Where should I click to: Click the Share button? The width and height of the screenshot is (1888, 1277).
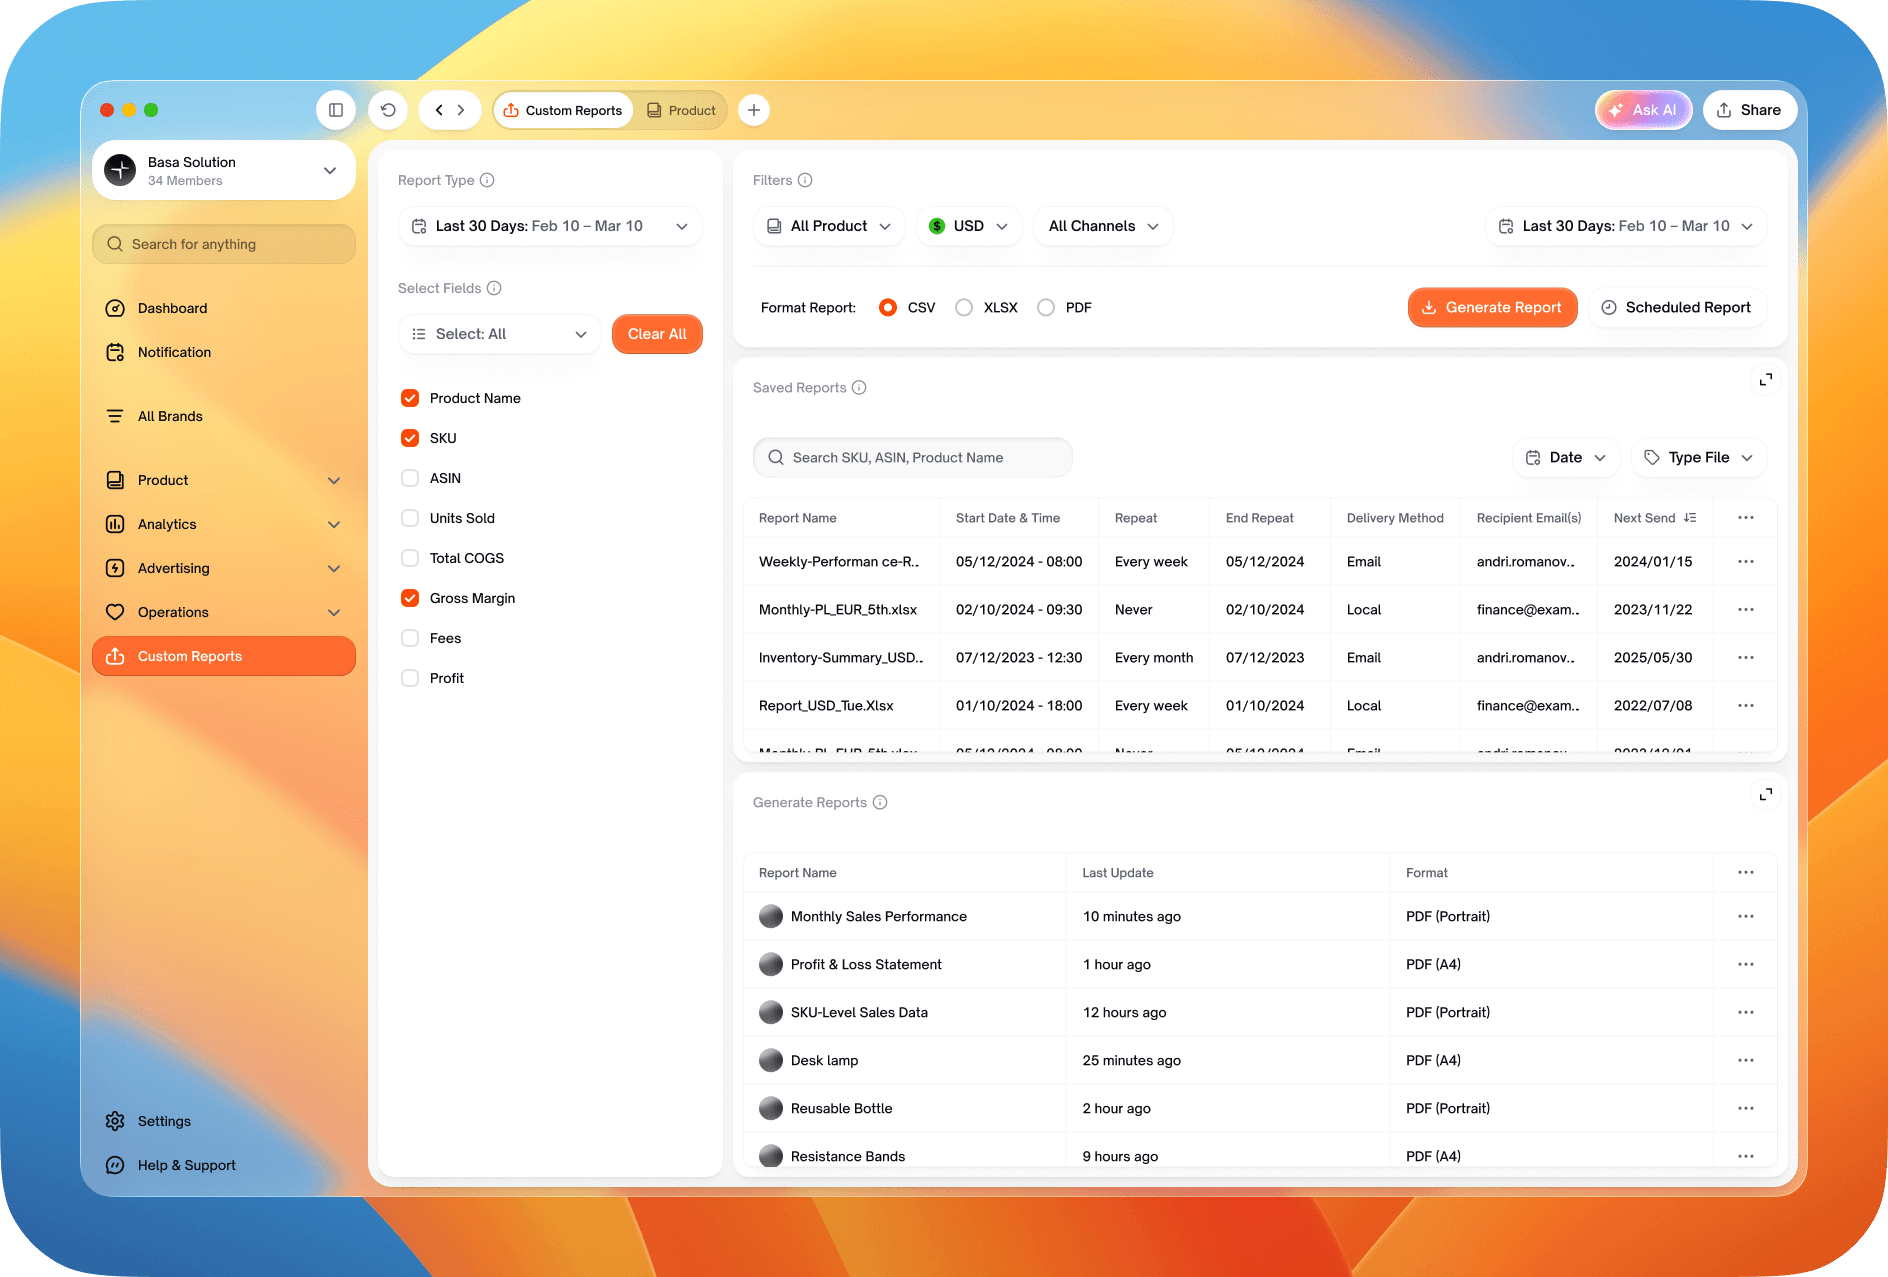[1749, 110]
